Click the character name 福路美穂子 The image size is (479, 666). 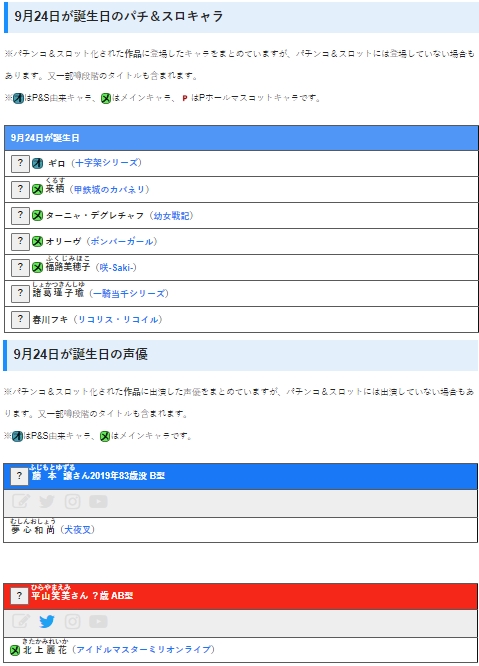point(68,267)
